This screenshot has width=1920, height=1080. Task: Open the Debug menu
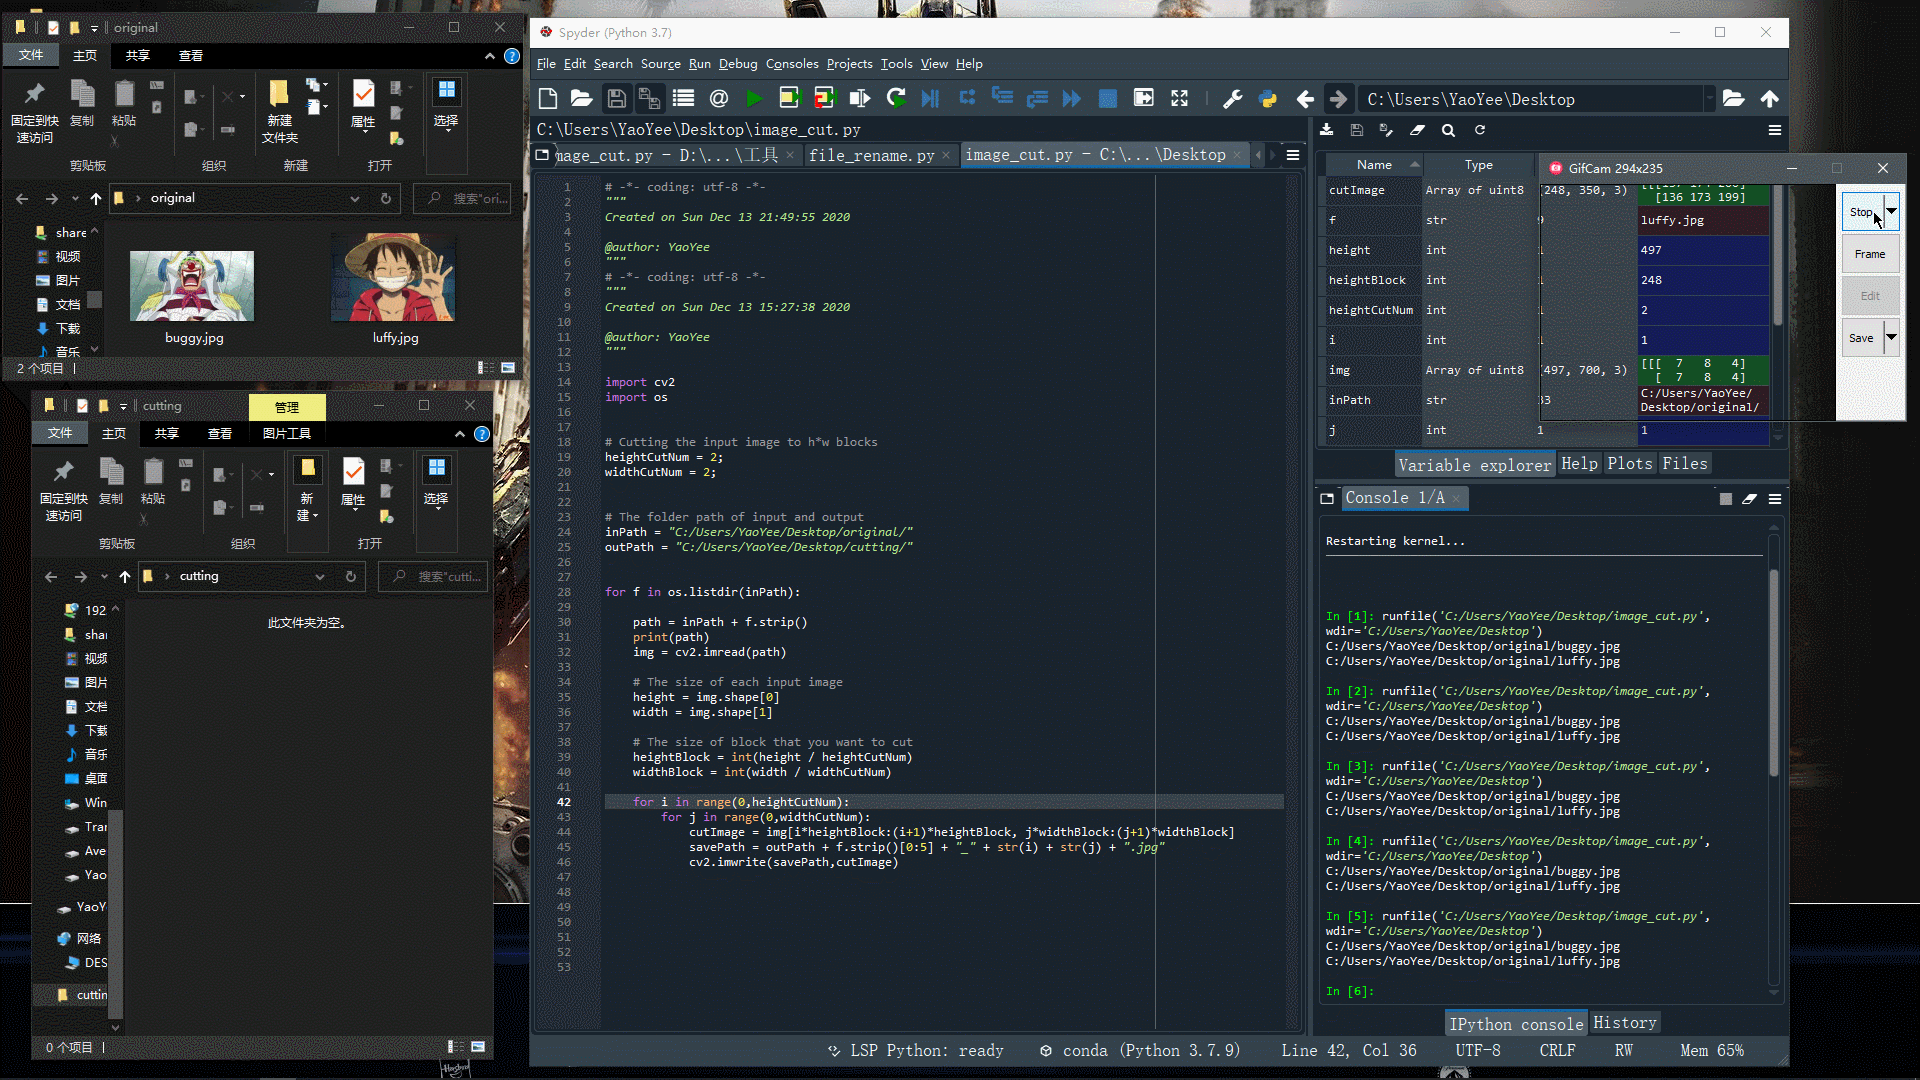pos(738,64)
